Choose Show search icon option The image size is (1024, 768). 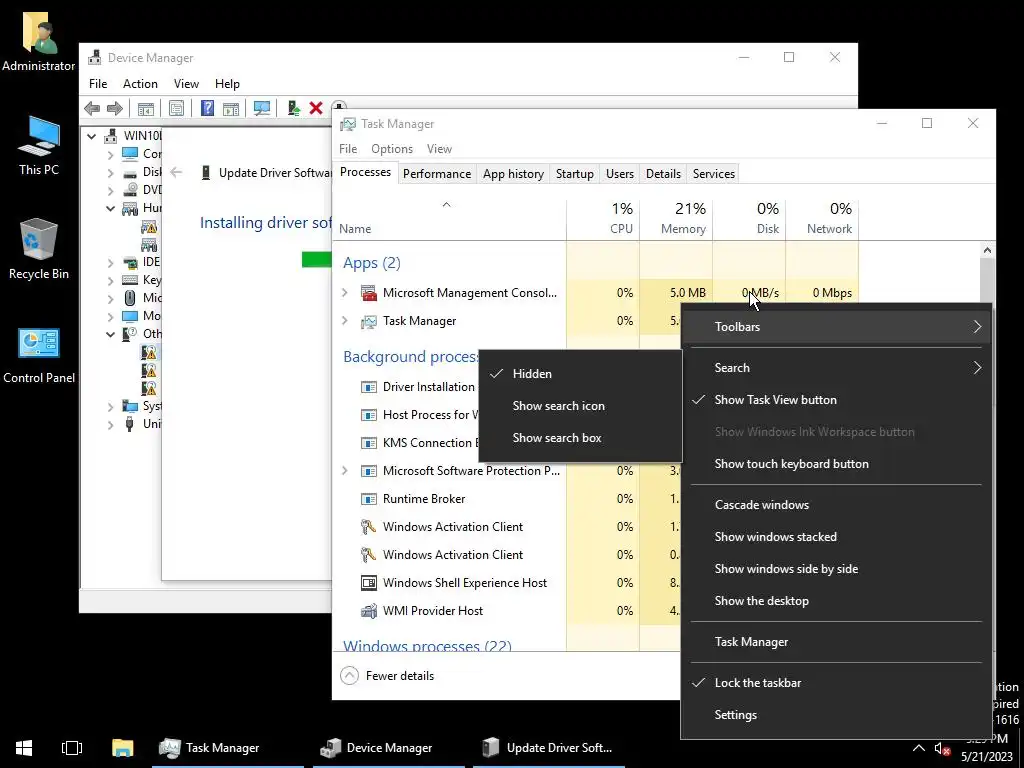(580, 406)
